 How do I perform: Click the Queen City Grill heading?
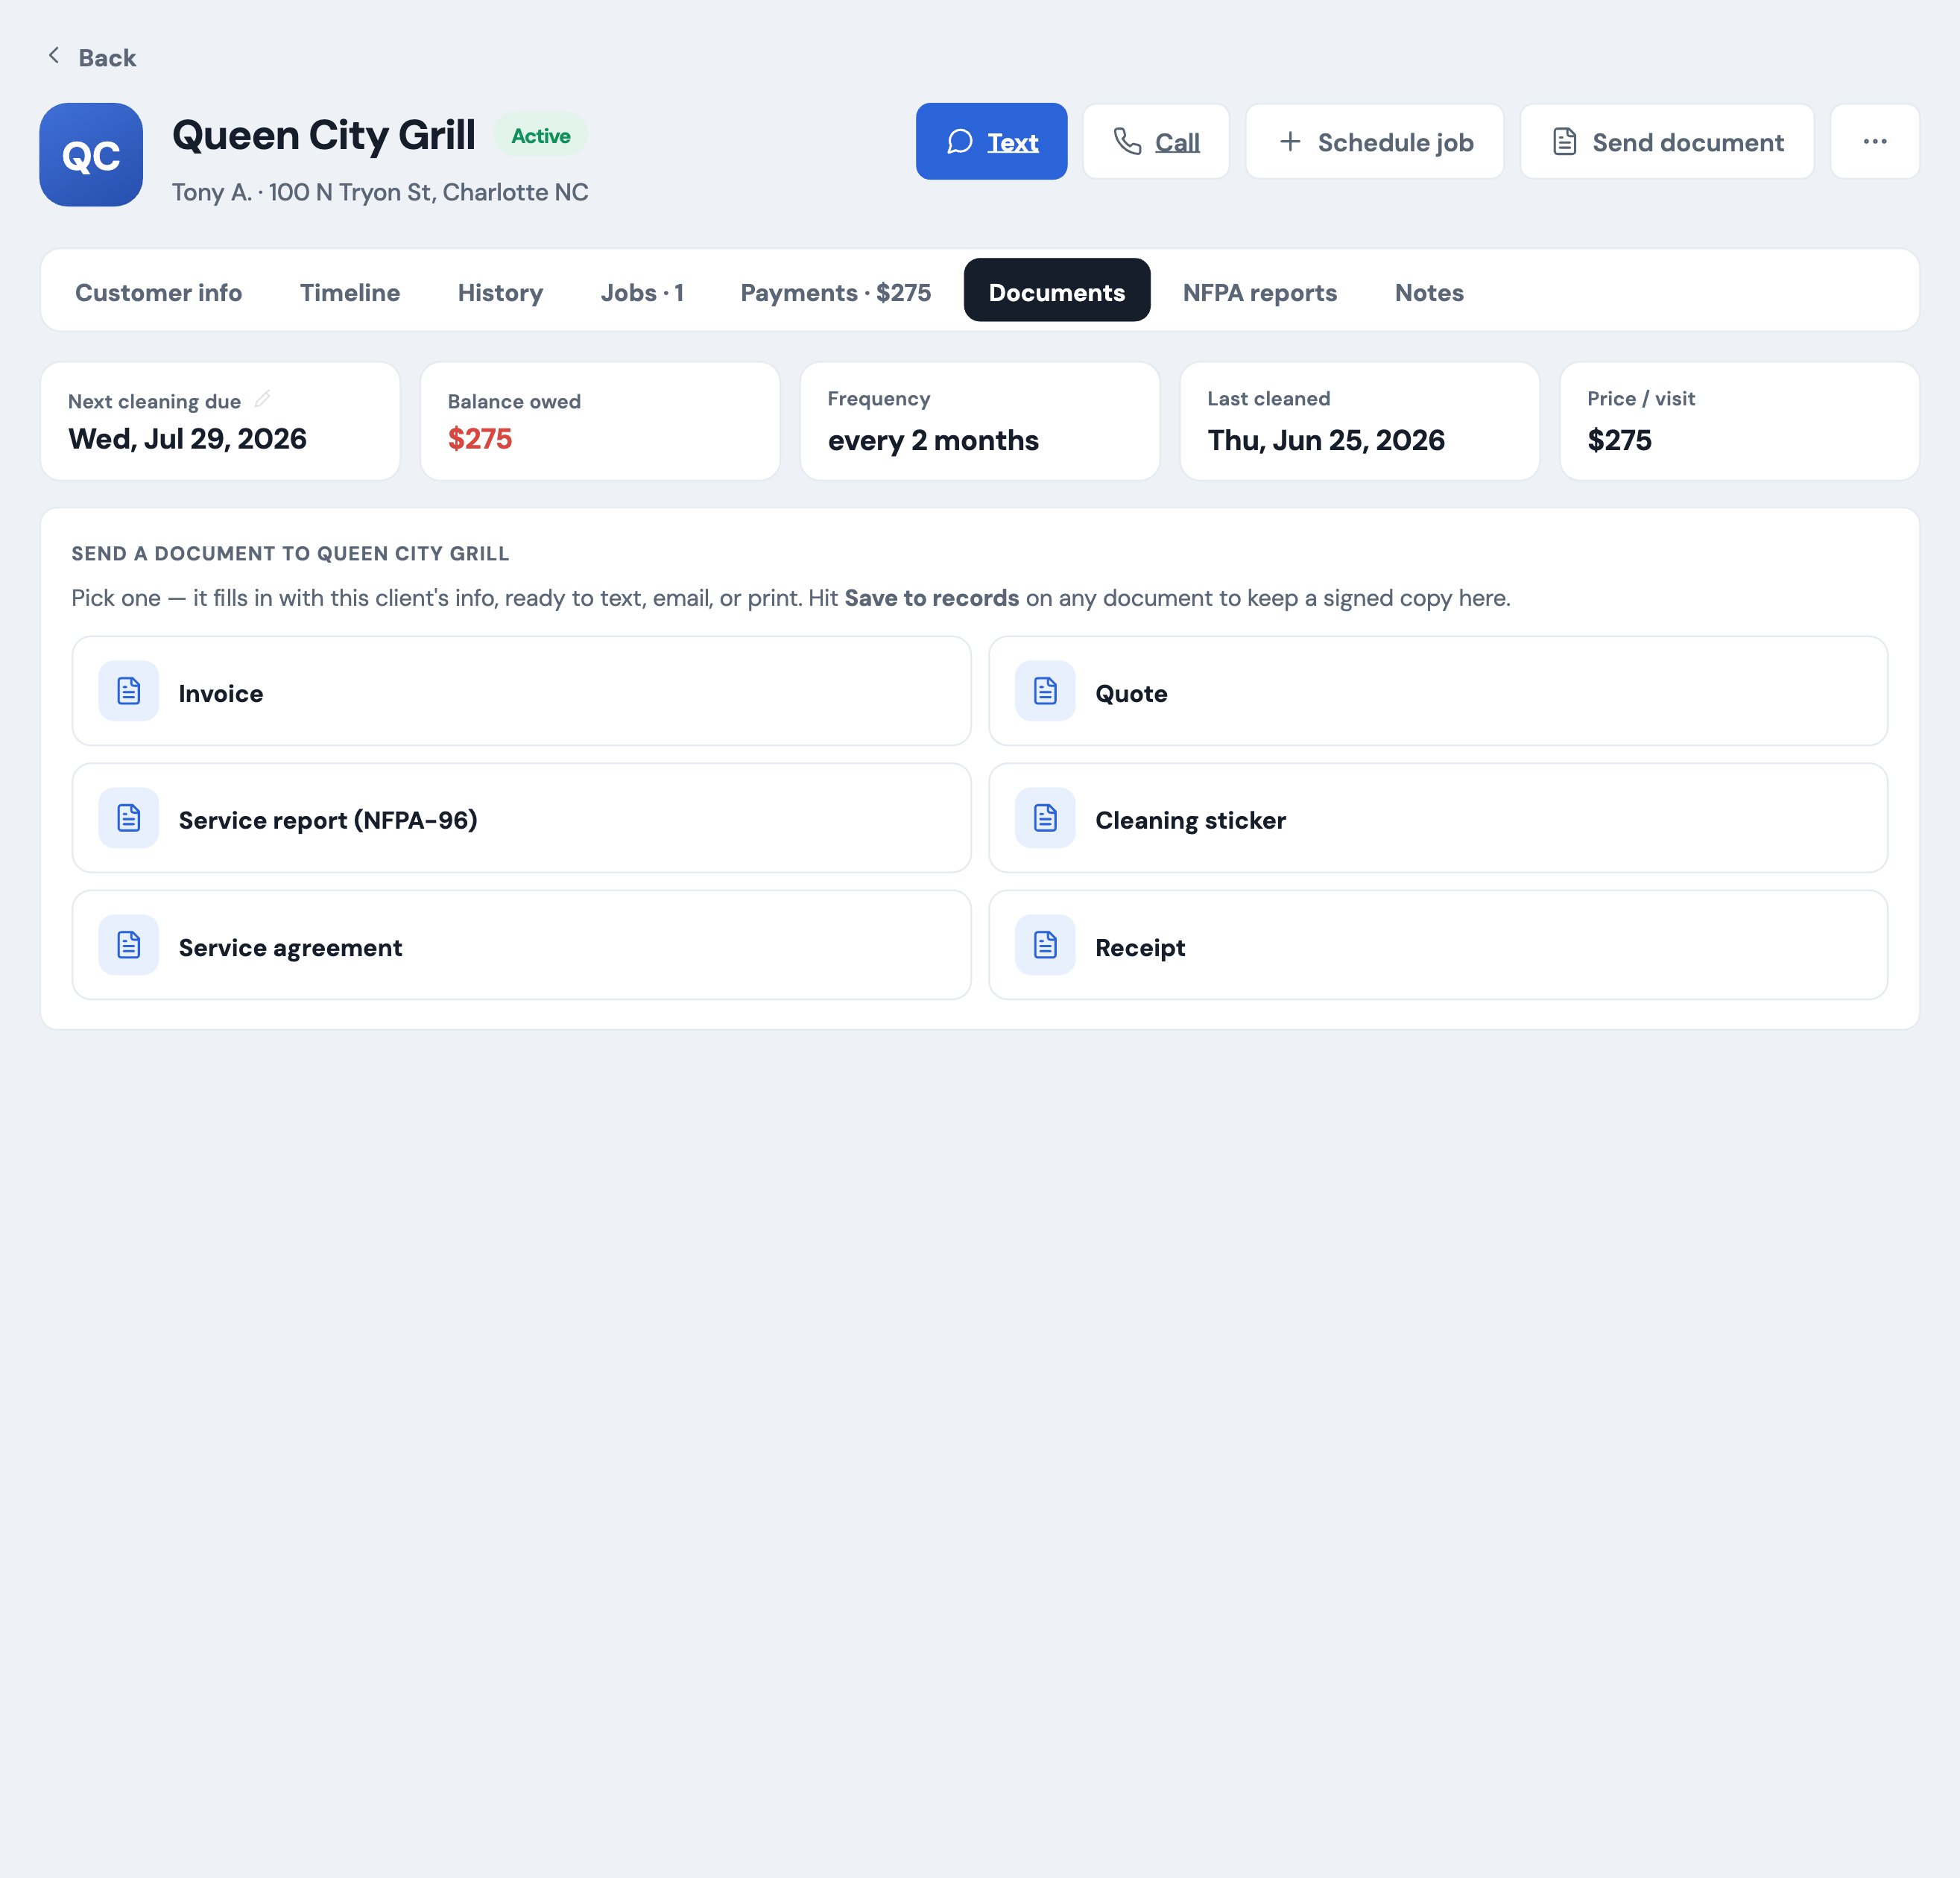[323, 135]
